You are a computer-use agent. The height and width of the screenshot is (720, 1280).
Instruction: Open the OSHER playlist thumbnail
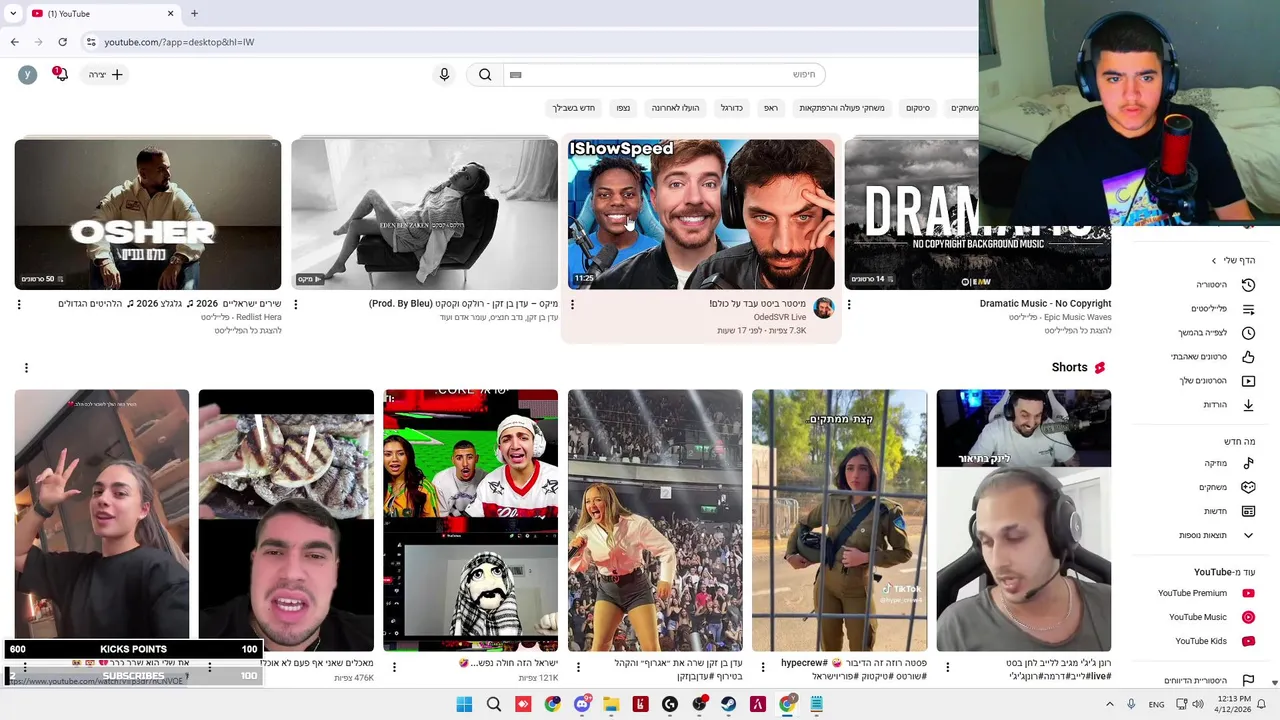click(148, 214)
